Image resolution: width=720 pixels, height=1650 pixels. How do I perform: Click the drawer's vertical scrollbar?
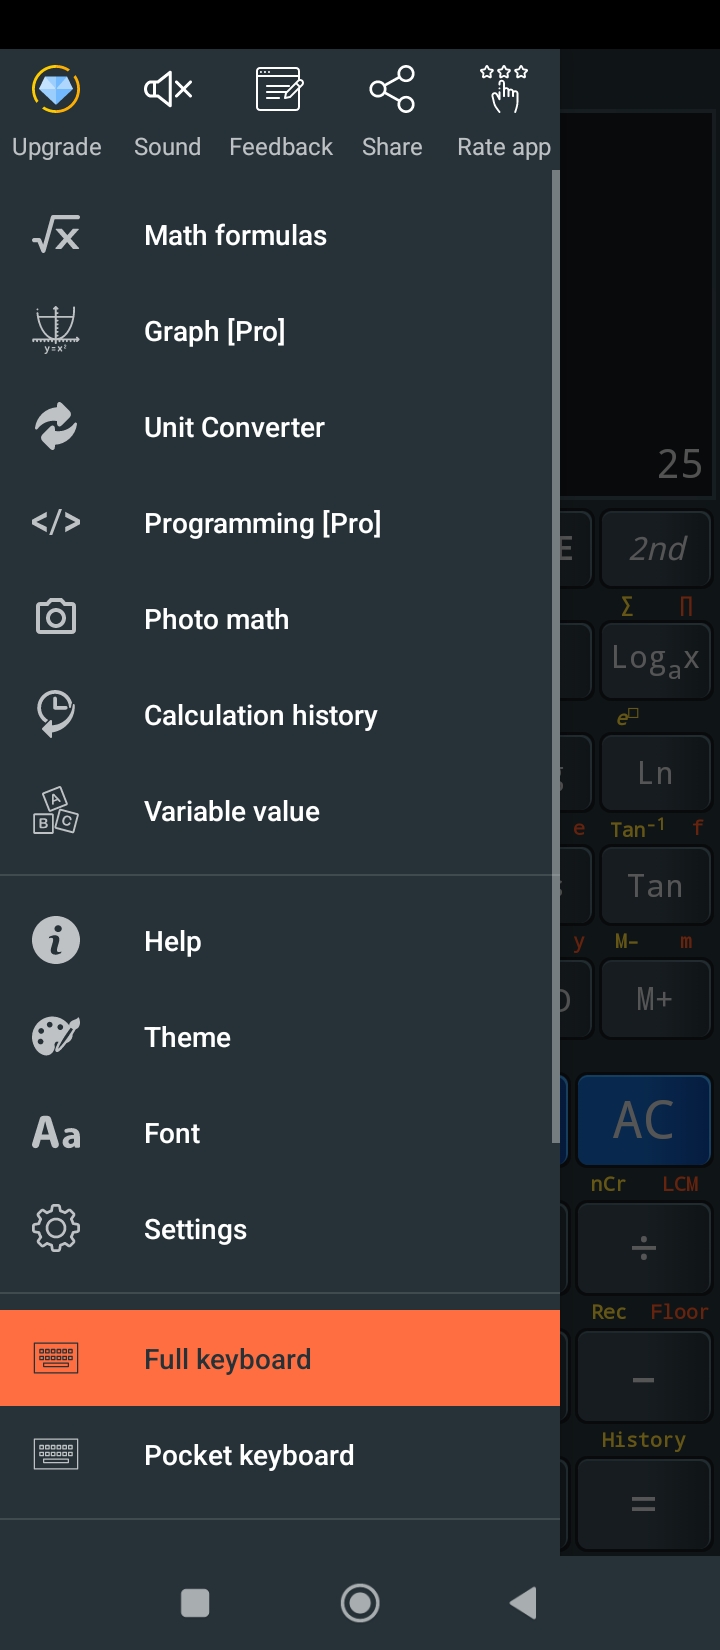556,656
